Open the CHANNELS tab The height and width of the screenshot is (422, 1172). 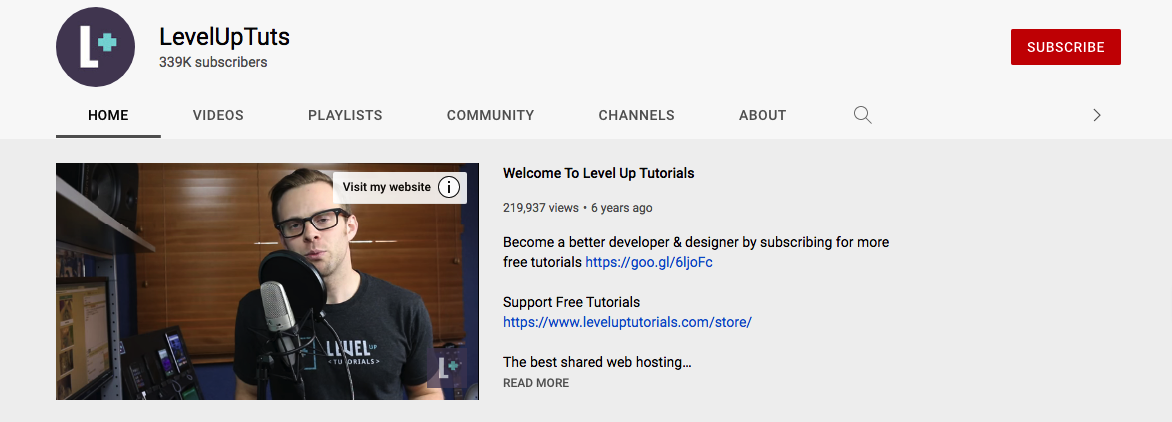click(637, 115)
